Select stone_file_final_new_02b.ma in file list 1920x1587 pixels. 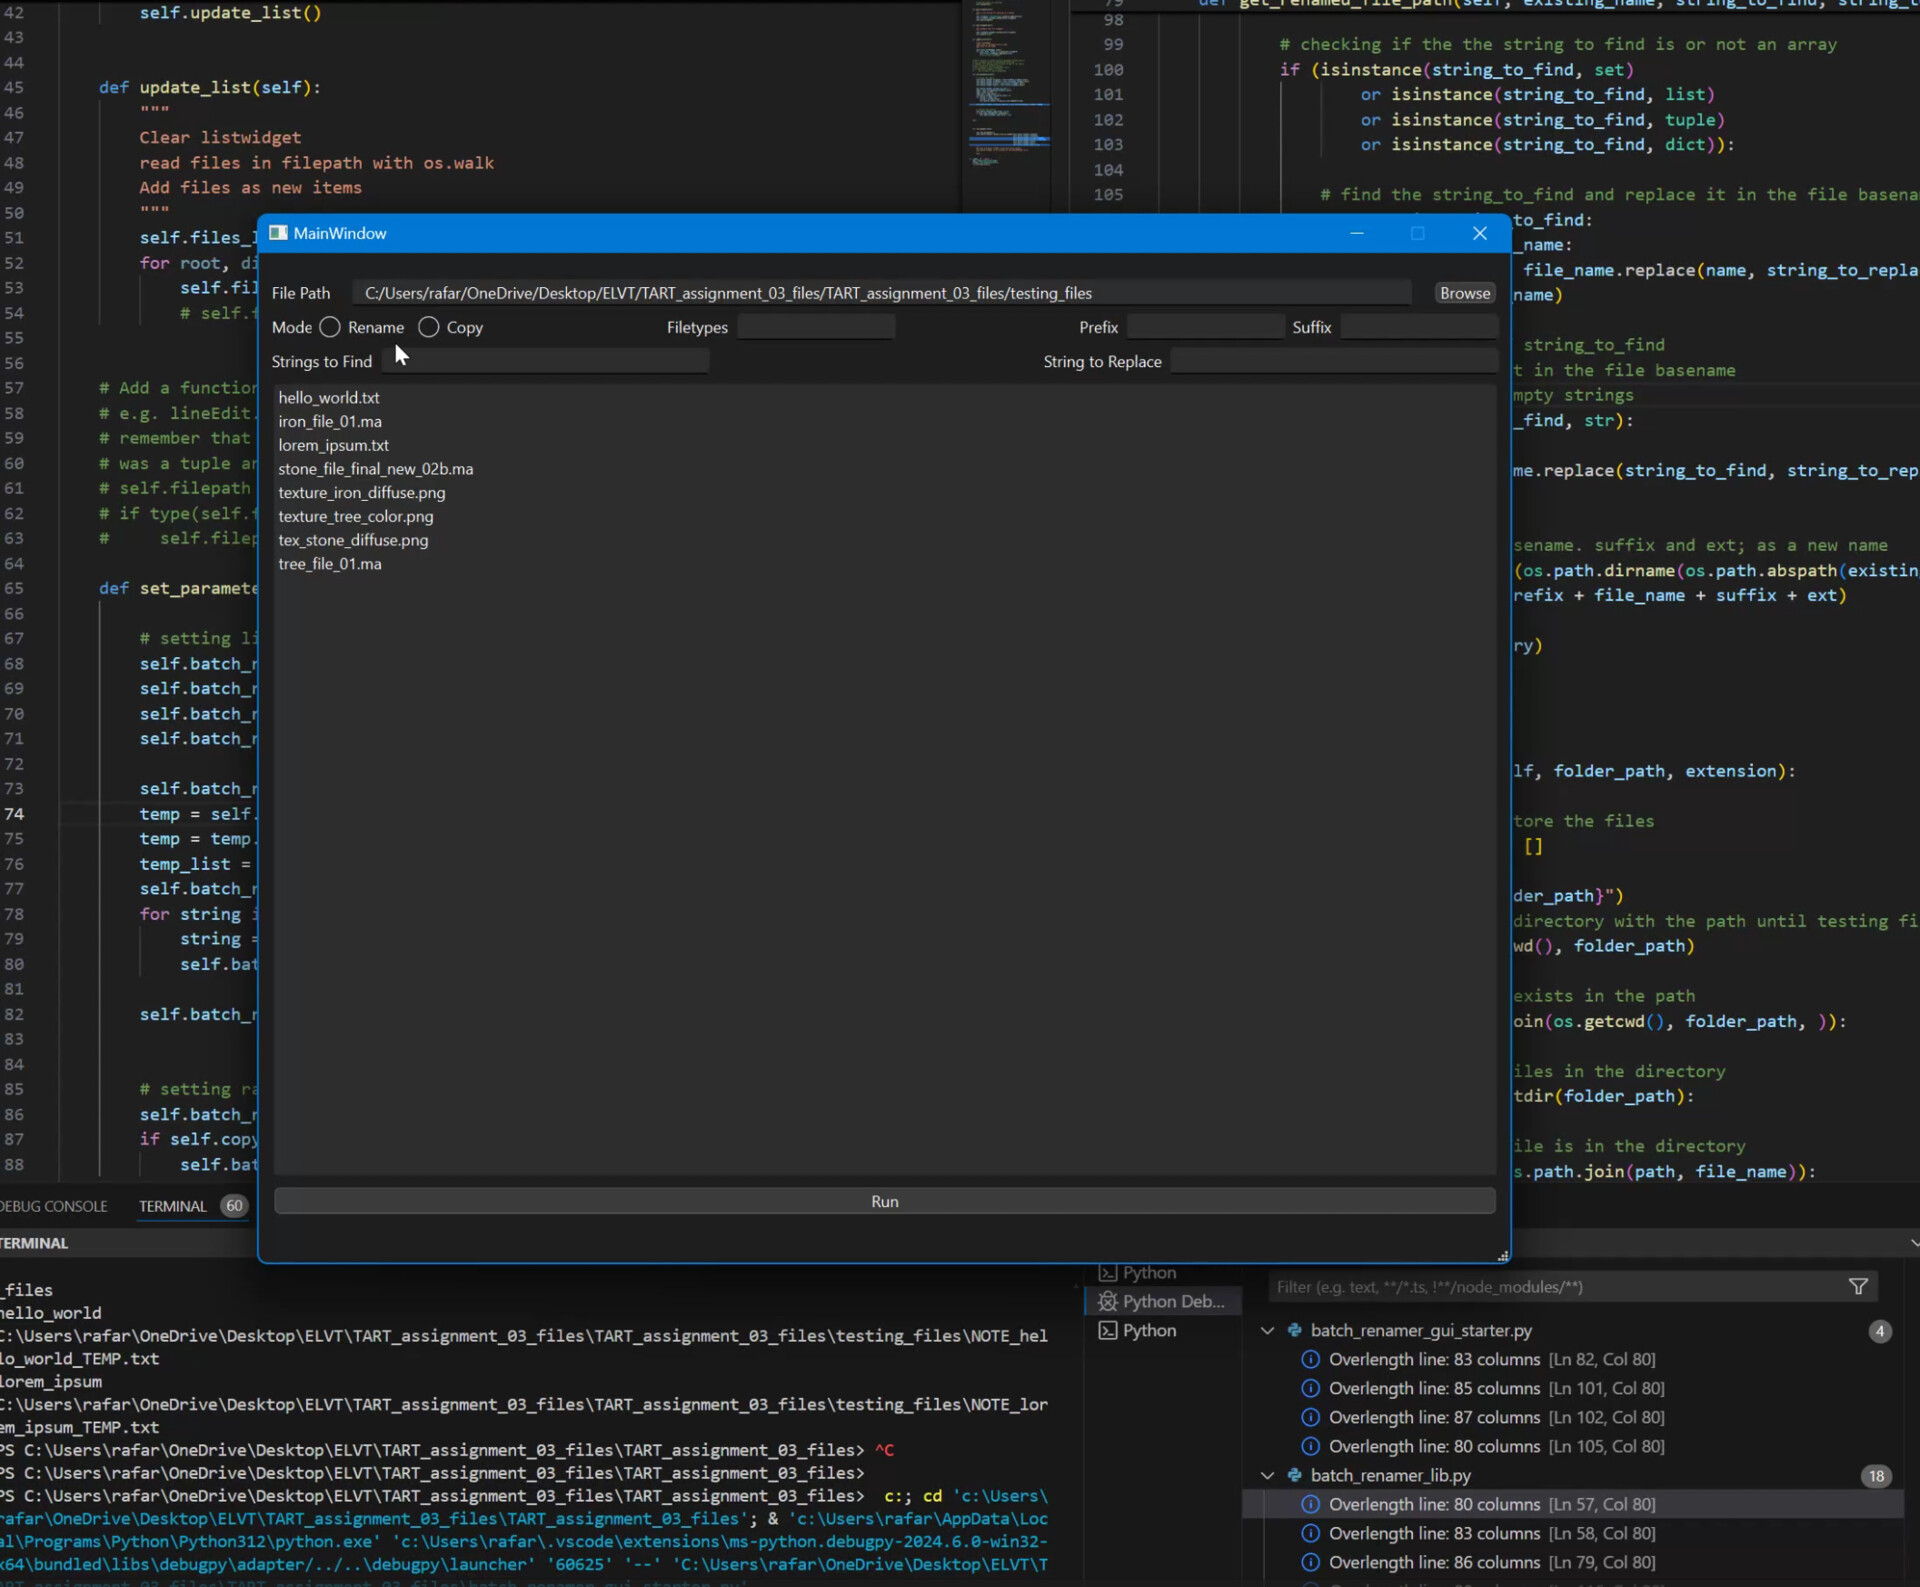376,469
